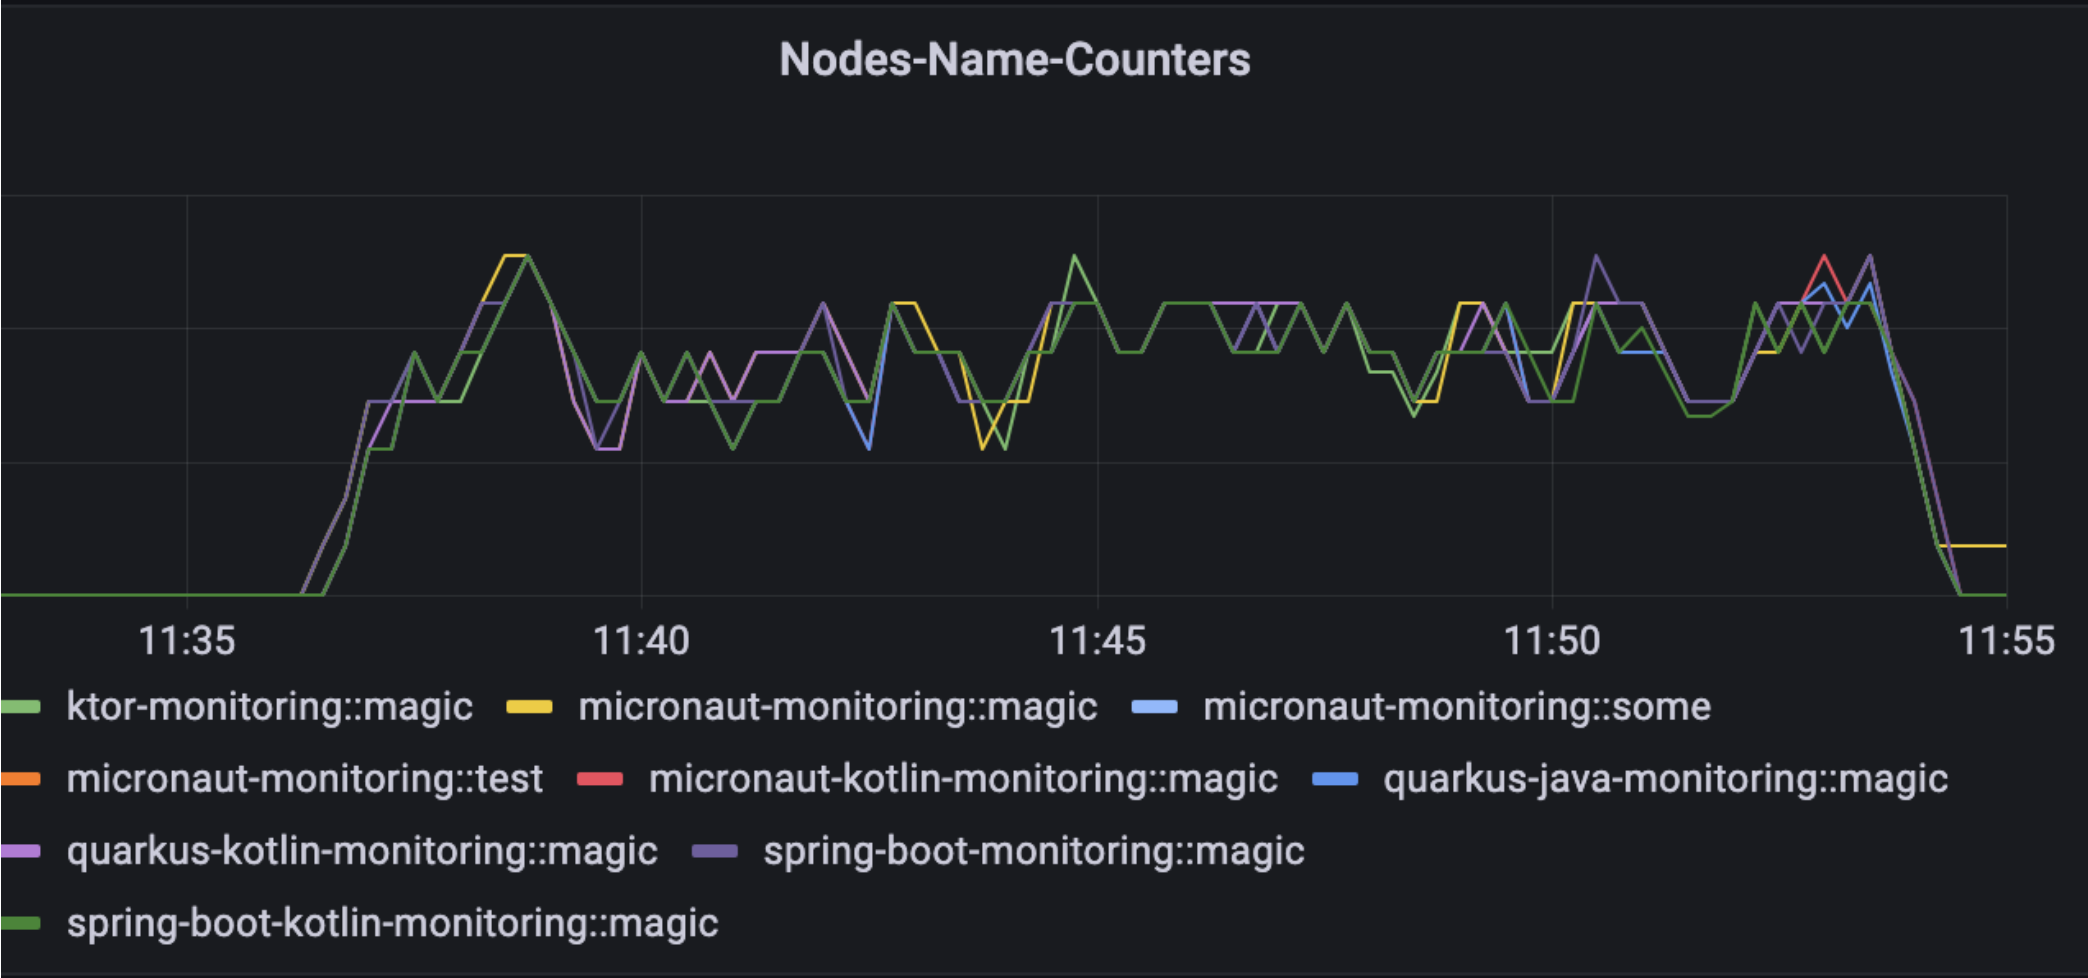The height and width of the screenshot is (978, 2088).
Task: Open color picker for ktor-monitoring::magic swatch
Action: [21, 707]
